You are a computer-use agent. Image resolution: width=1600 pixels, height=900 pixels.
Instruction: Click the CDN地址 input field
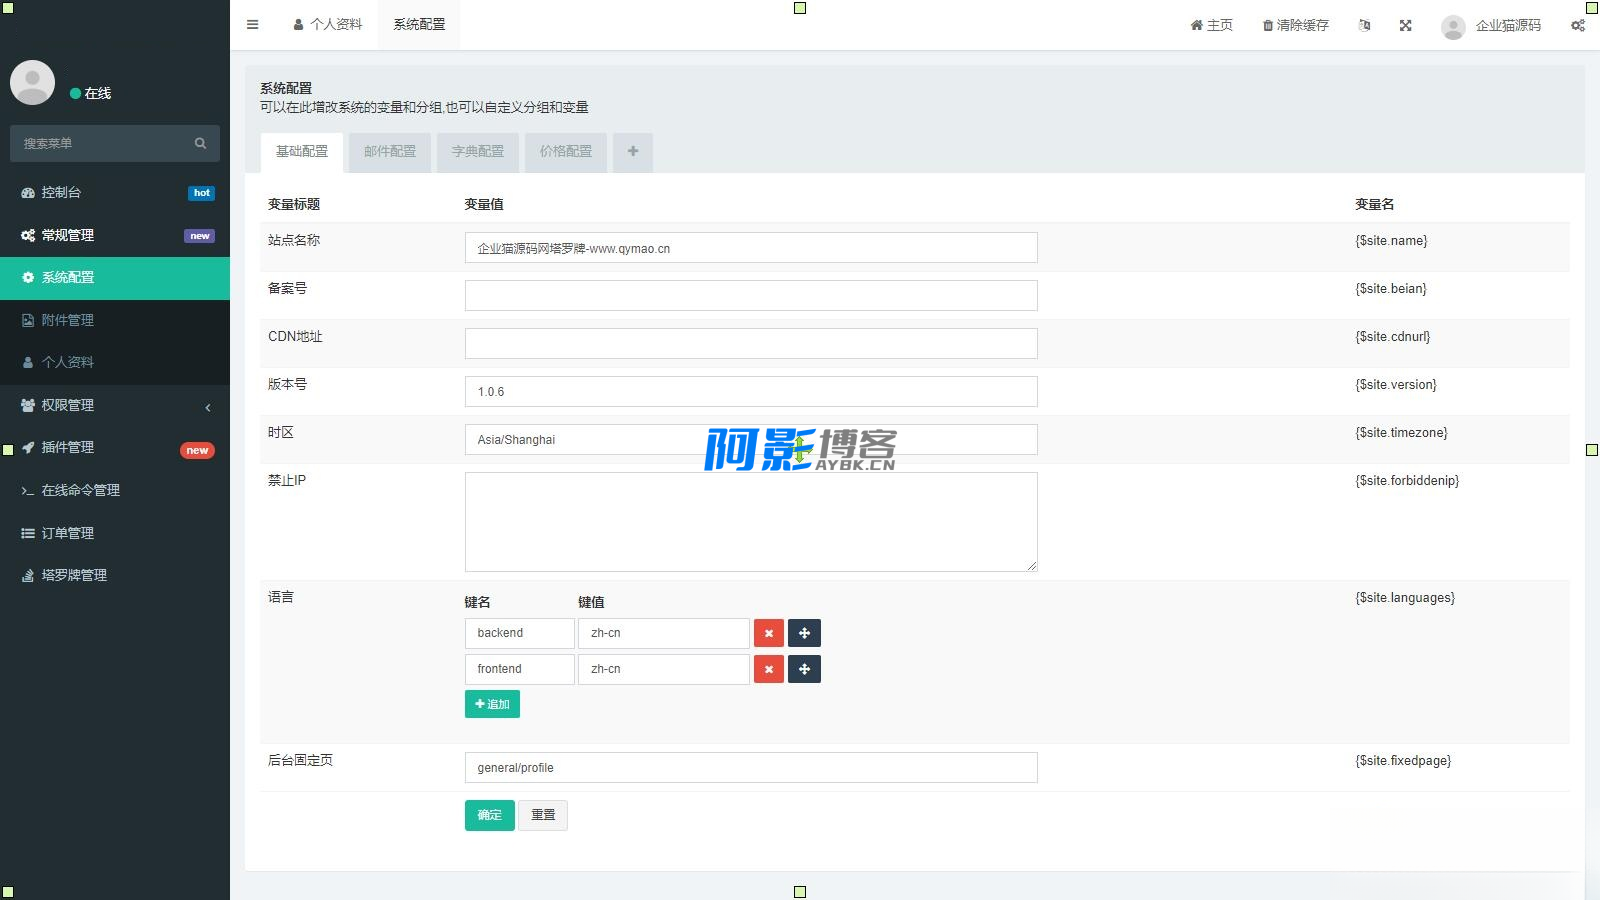(x=751, y=344)
